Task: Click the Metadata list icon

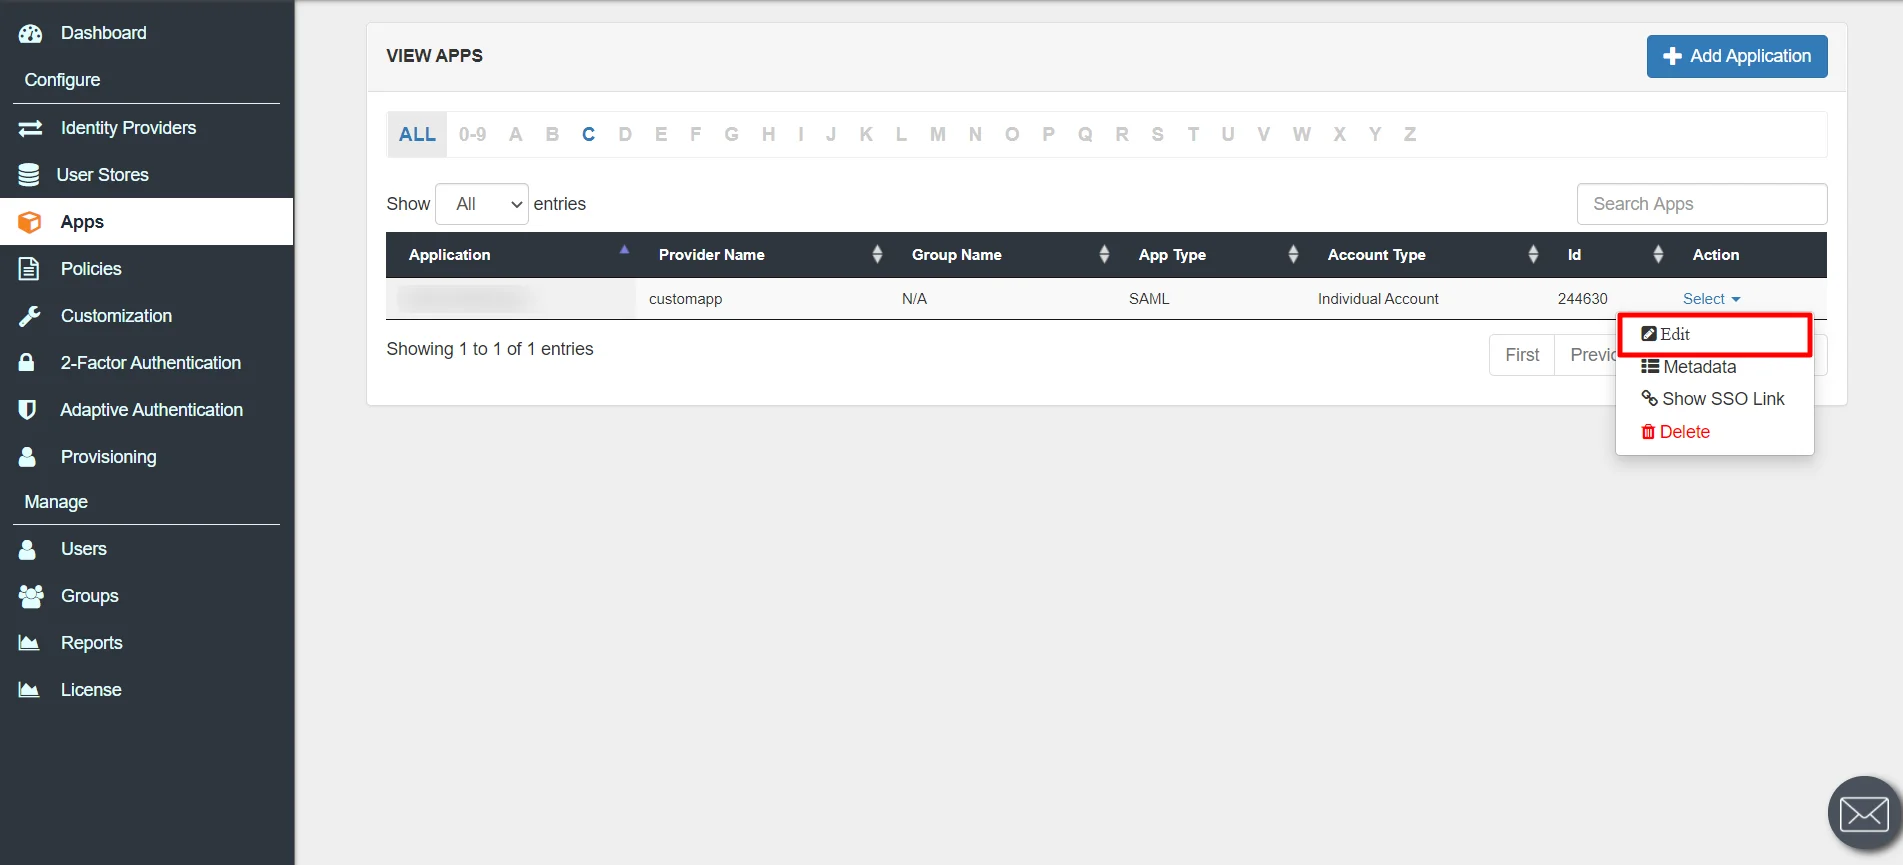Action: click(x=1650, y=367)
